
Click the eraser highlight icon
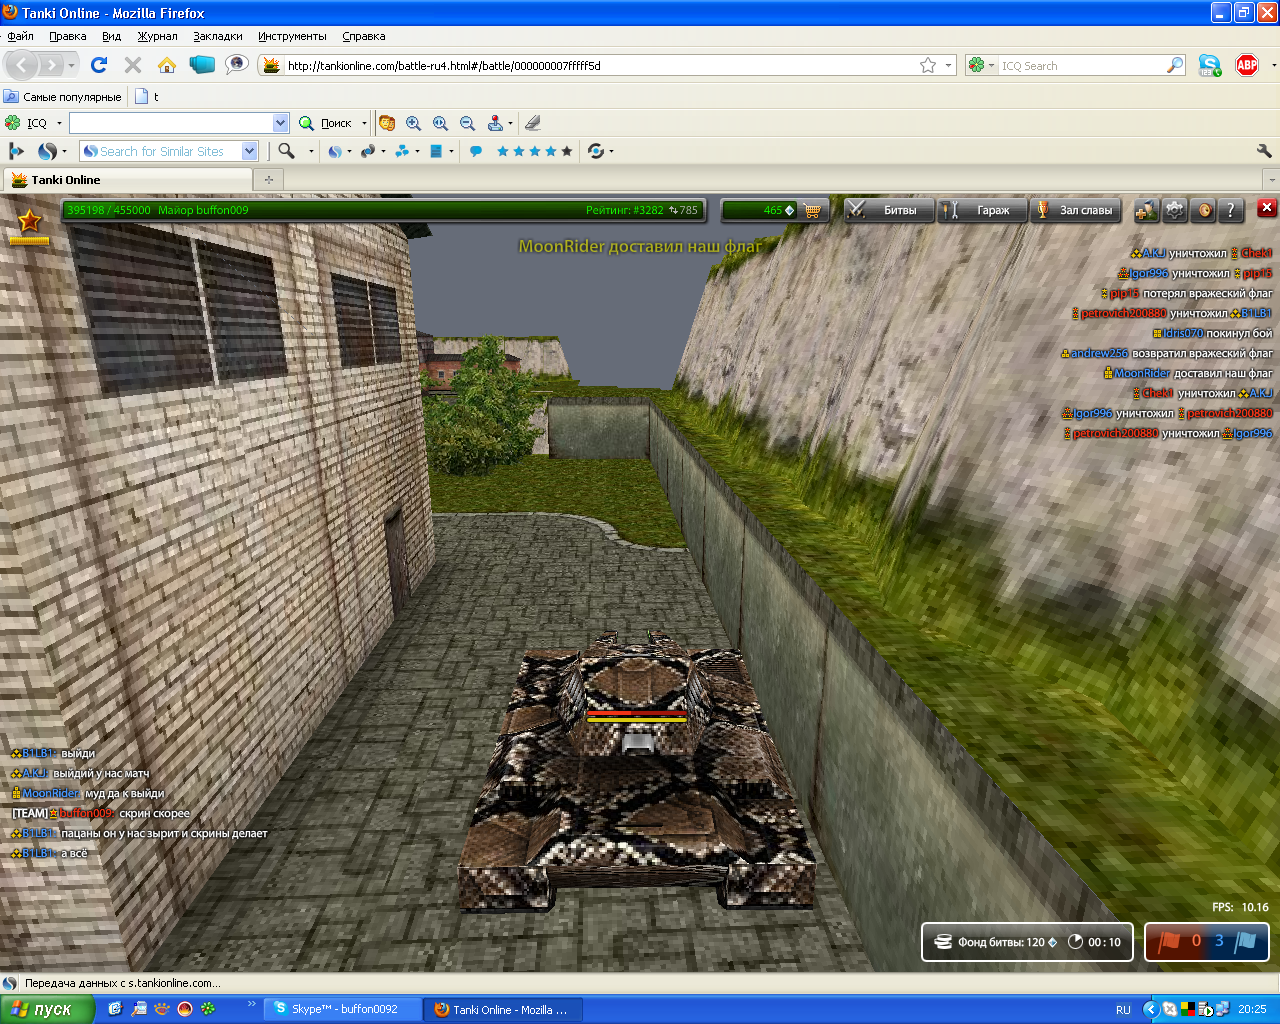click(533, 123)
